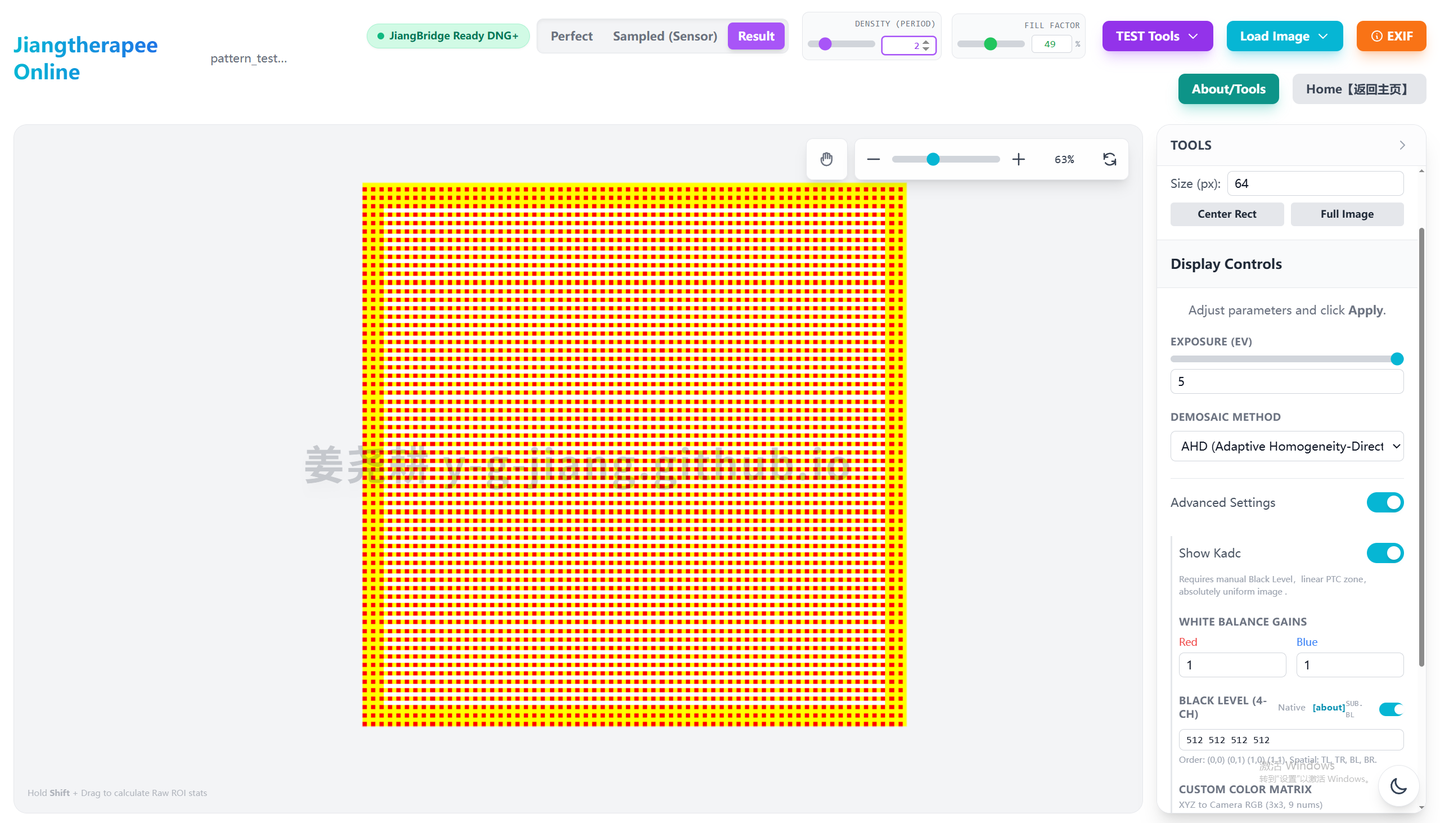Open the [about] link beside Native
The image size is (1440, 823).
[1327, 707]
